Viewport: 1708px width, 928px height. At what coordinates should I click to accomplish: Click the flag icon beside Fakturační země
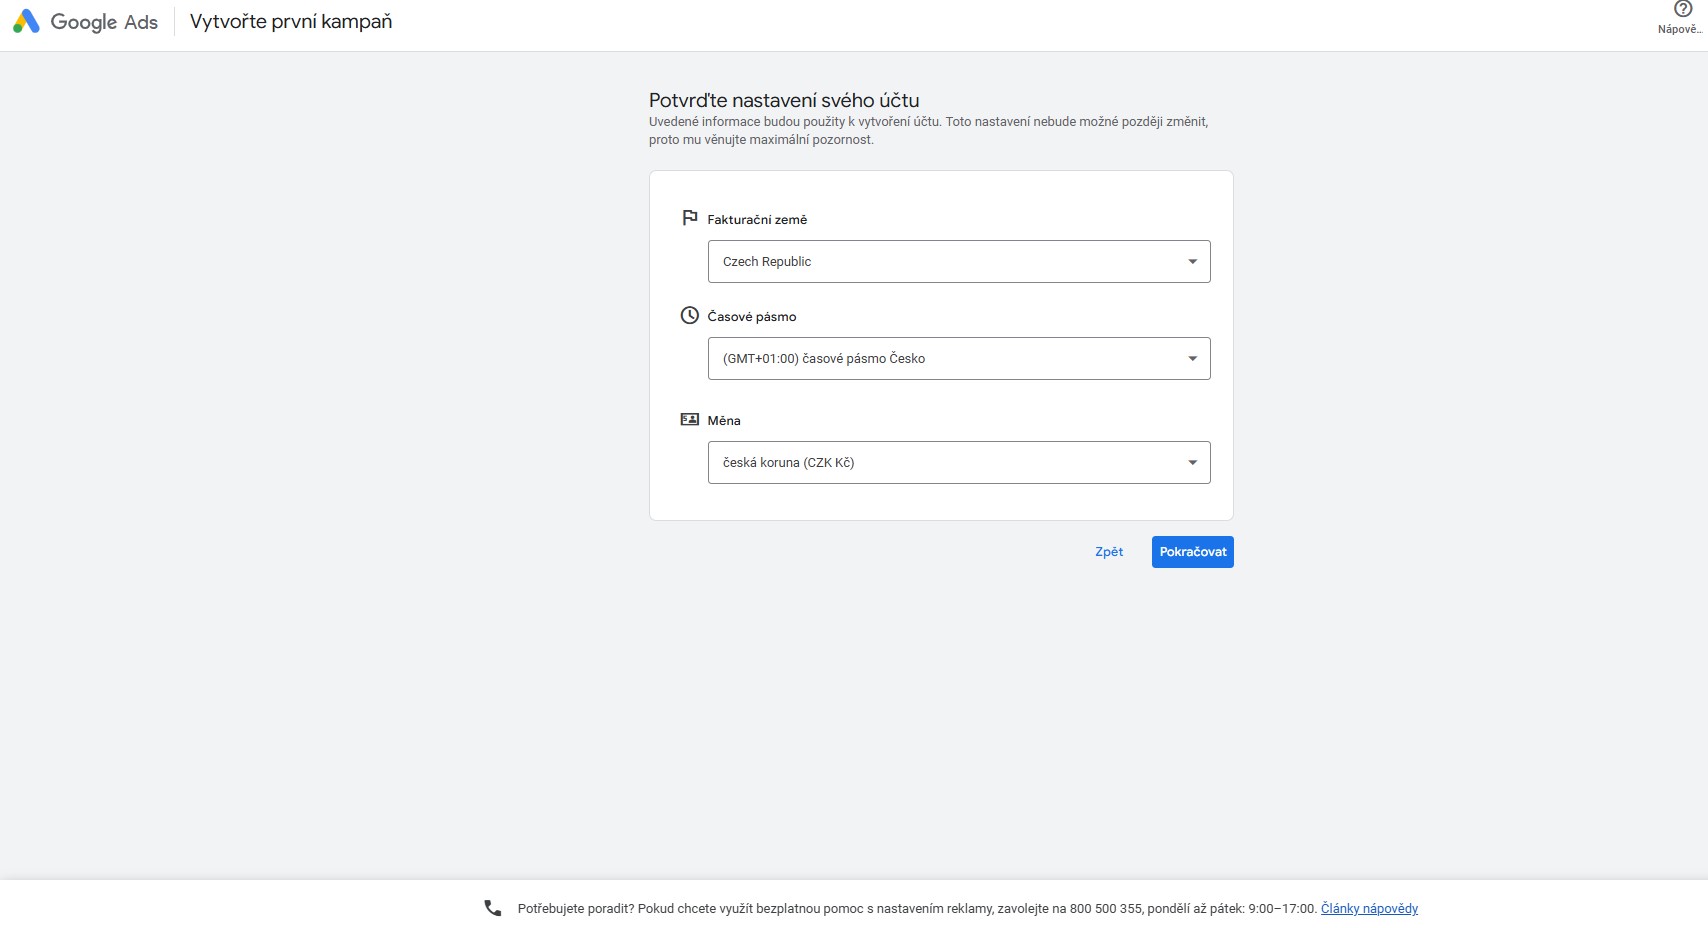pos(690,218)
